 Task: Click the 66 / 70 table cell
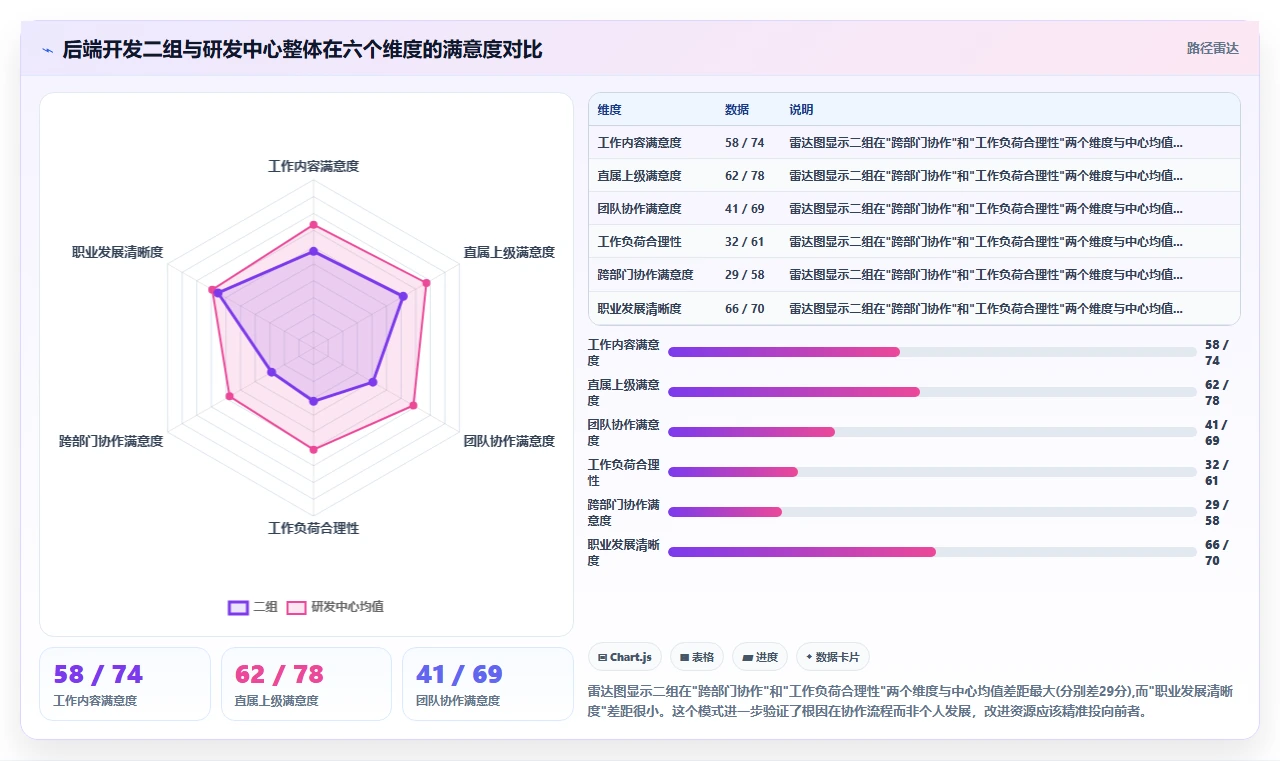[x=744, y=309]
